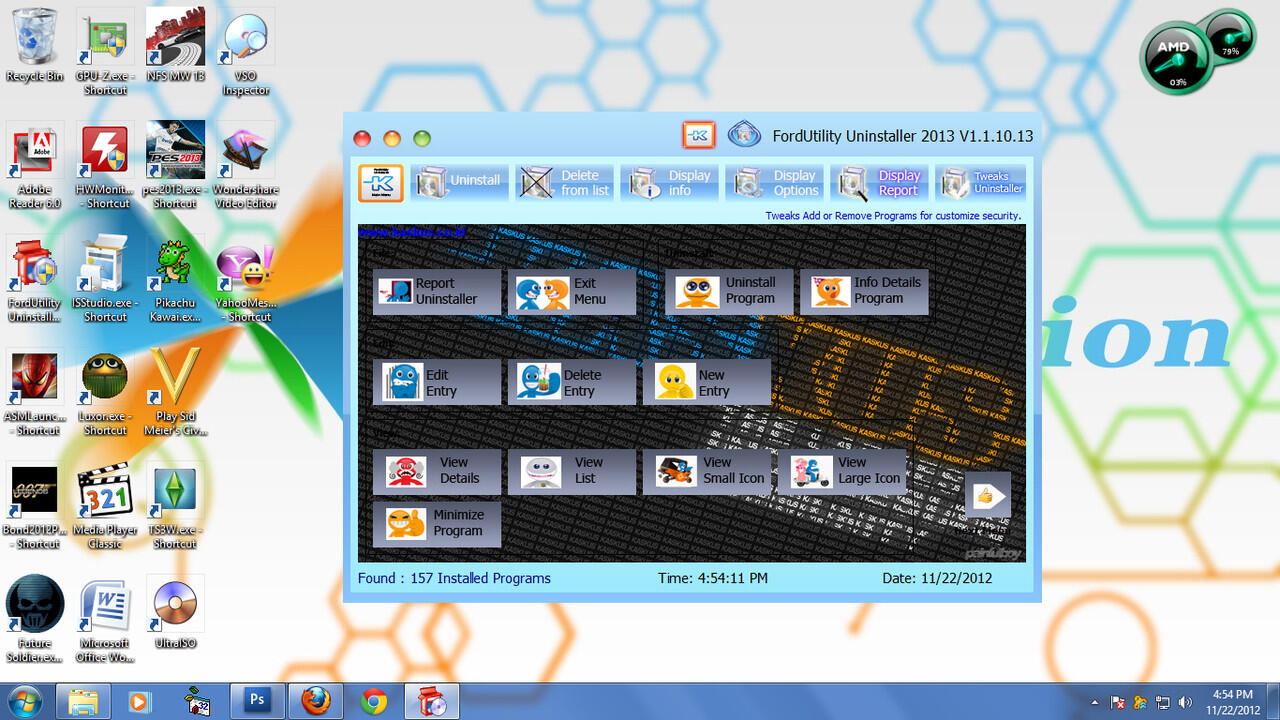Click orange circle window button
The height and width of the screenshot is (720, 1280).
(x=392, y=139)
